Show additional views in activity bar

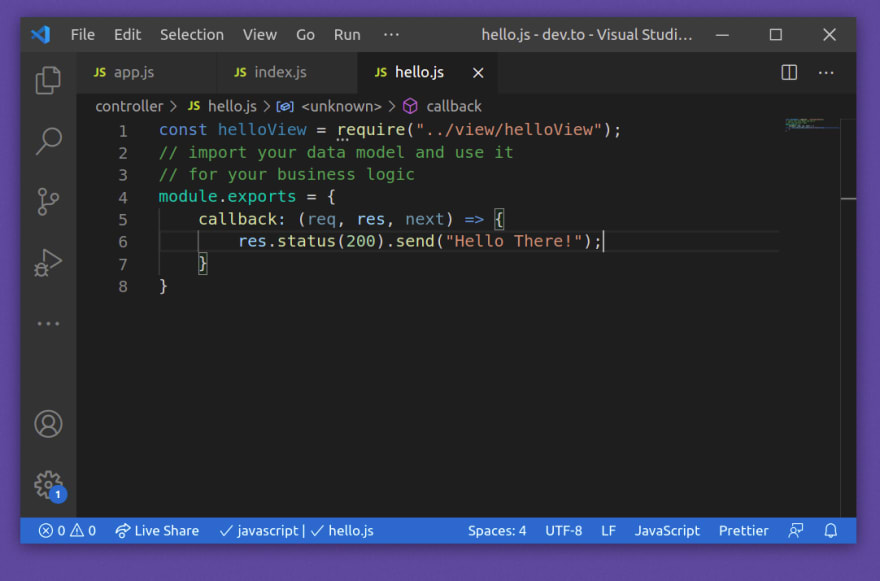(48, 324)
